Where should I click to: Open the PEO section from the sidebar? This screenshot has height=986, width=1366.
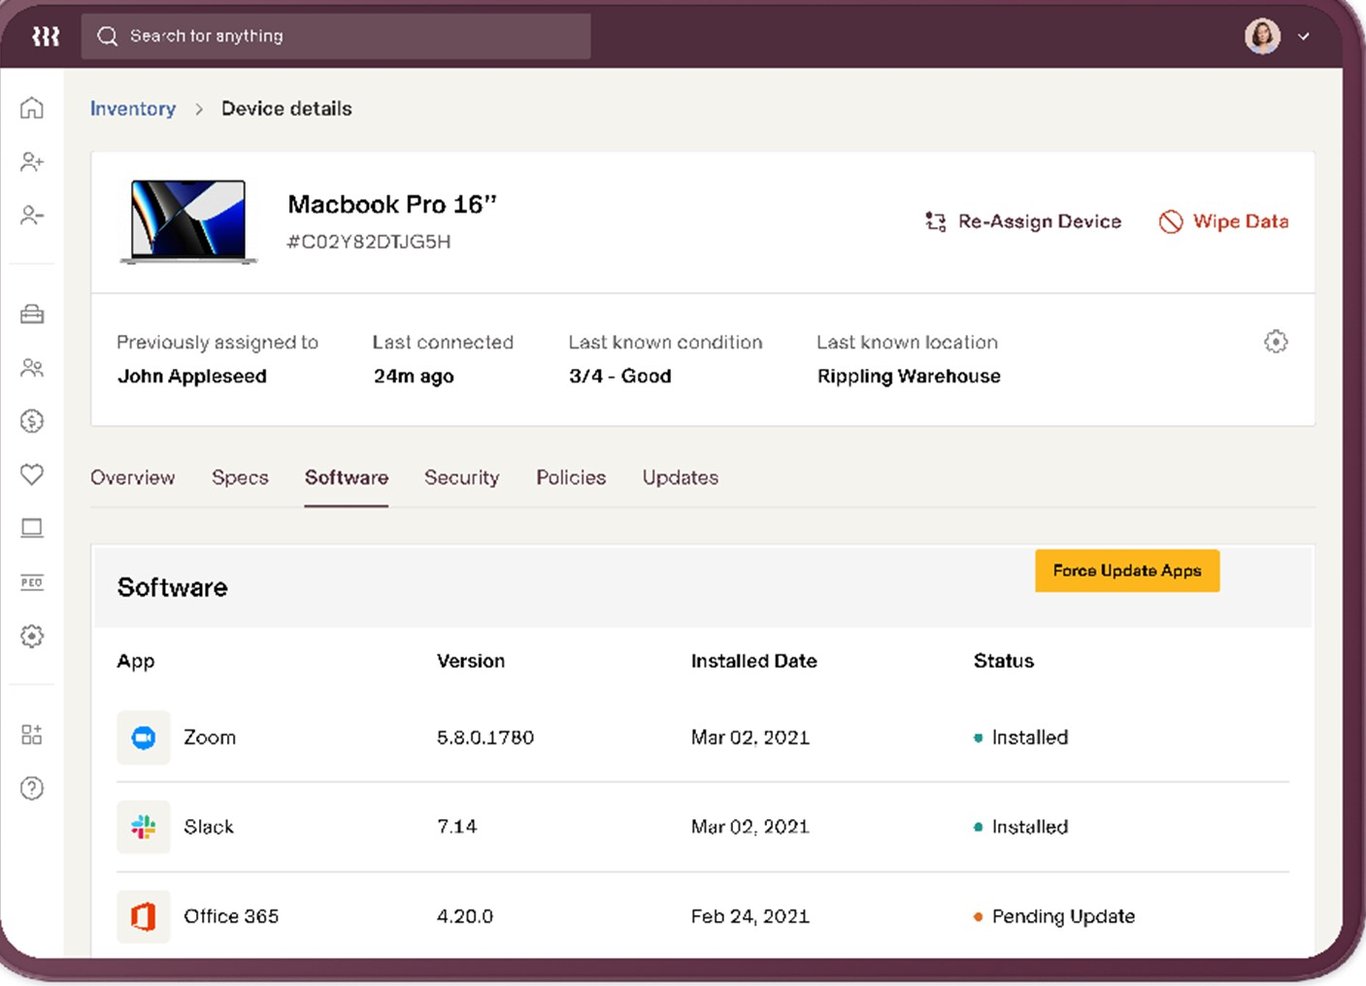(31, 582)
